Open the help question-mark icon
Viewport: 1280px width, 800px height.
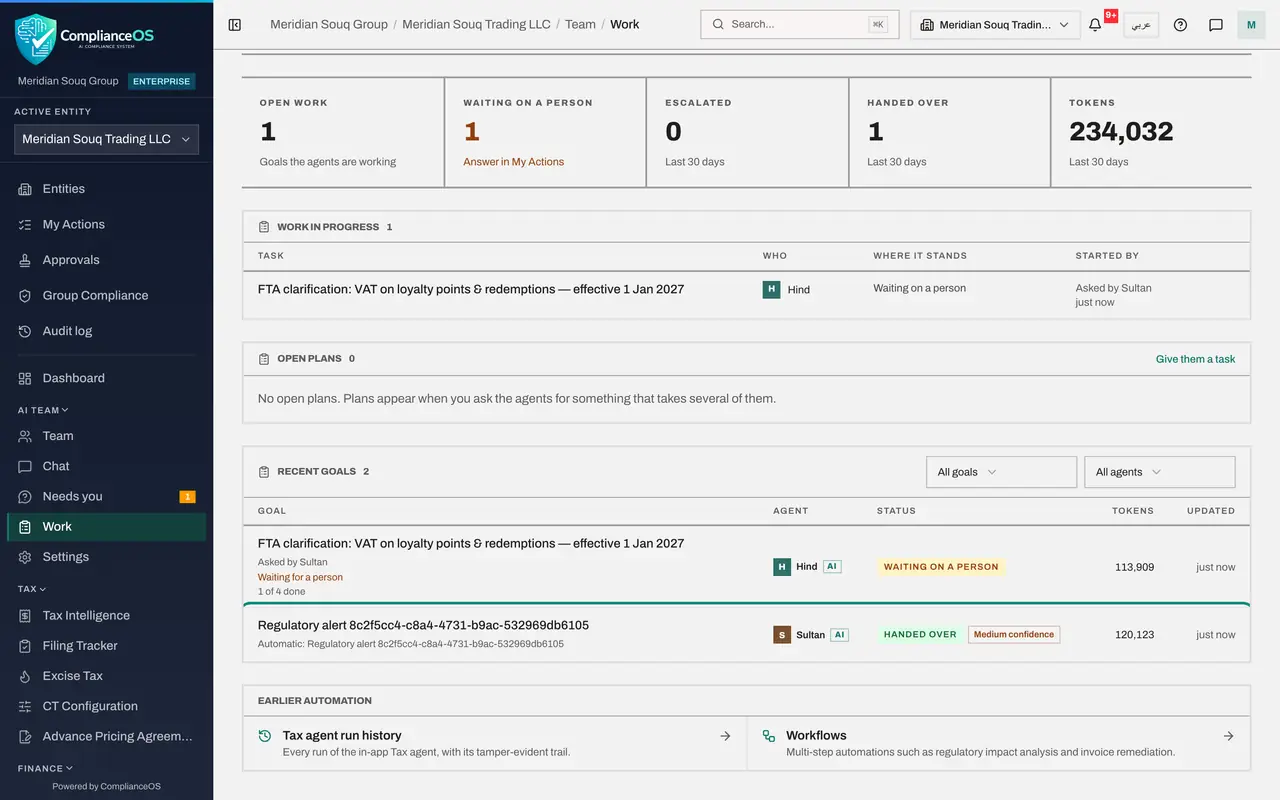[x=1180, y=25]
